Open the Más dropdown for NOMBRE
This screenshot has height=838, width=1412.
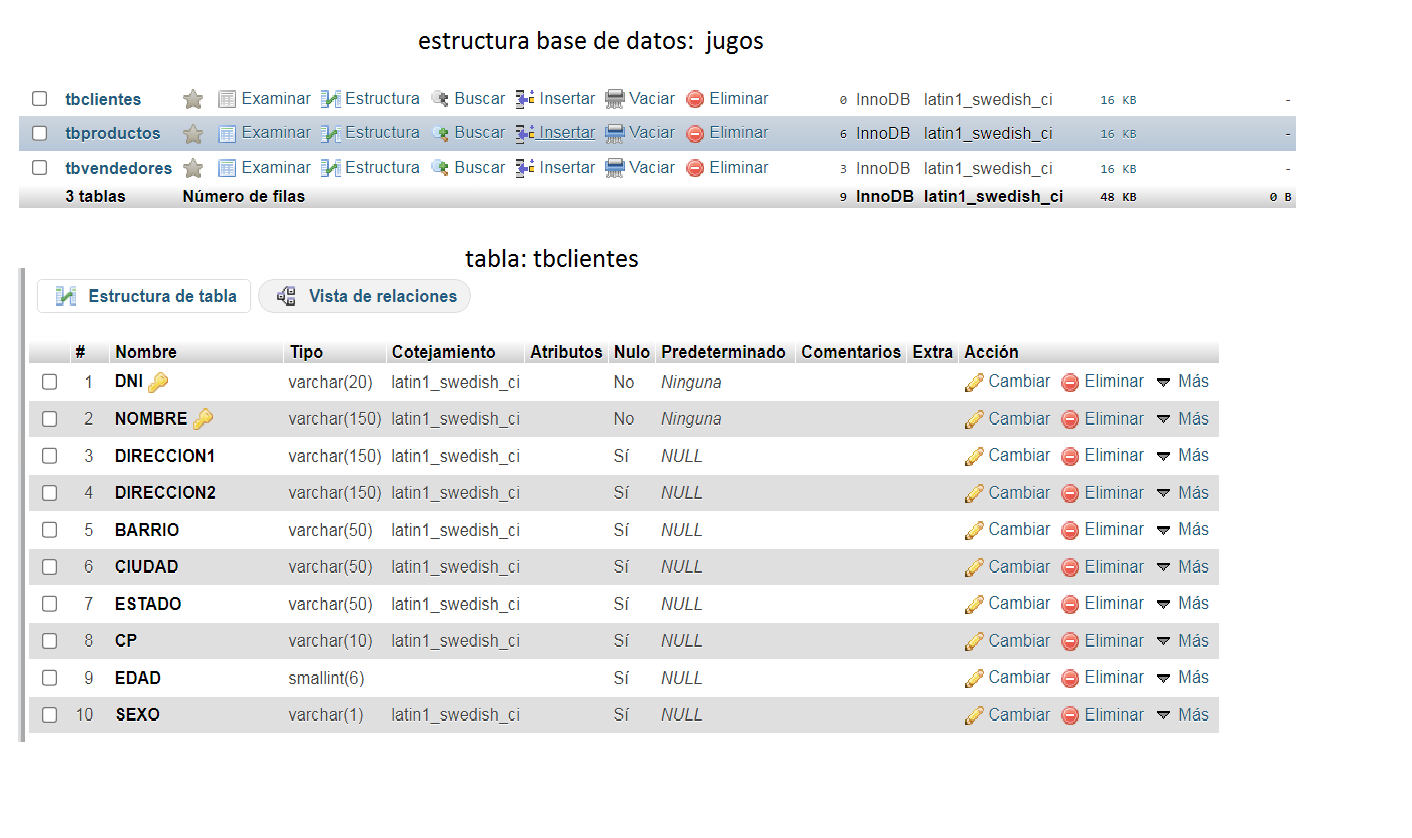coord(1182,419)
